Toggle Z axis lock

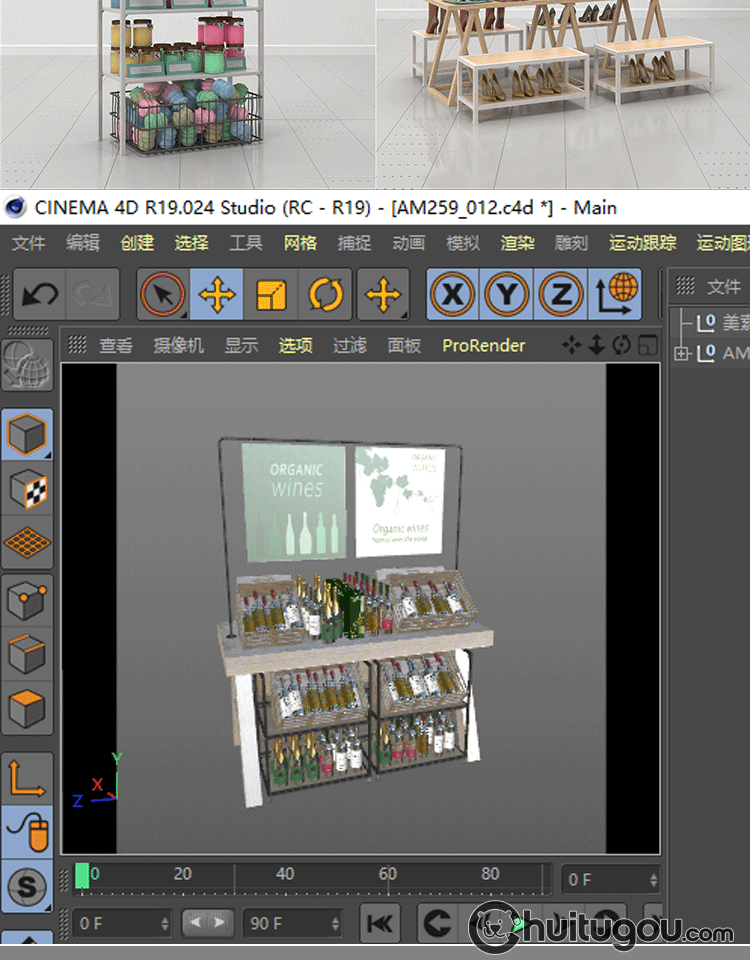pyautogui.click(x=561, y=295)
